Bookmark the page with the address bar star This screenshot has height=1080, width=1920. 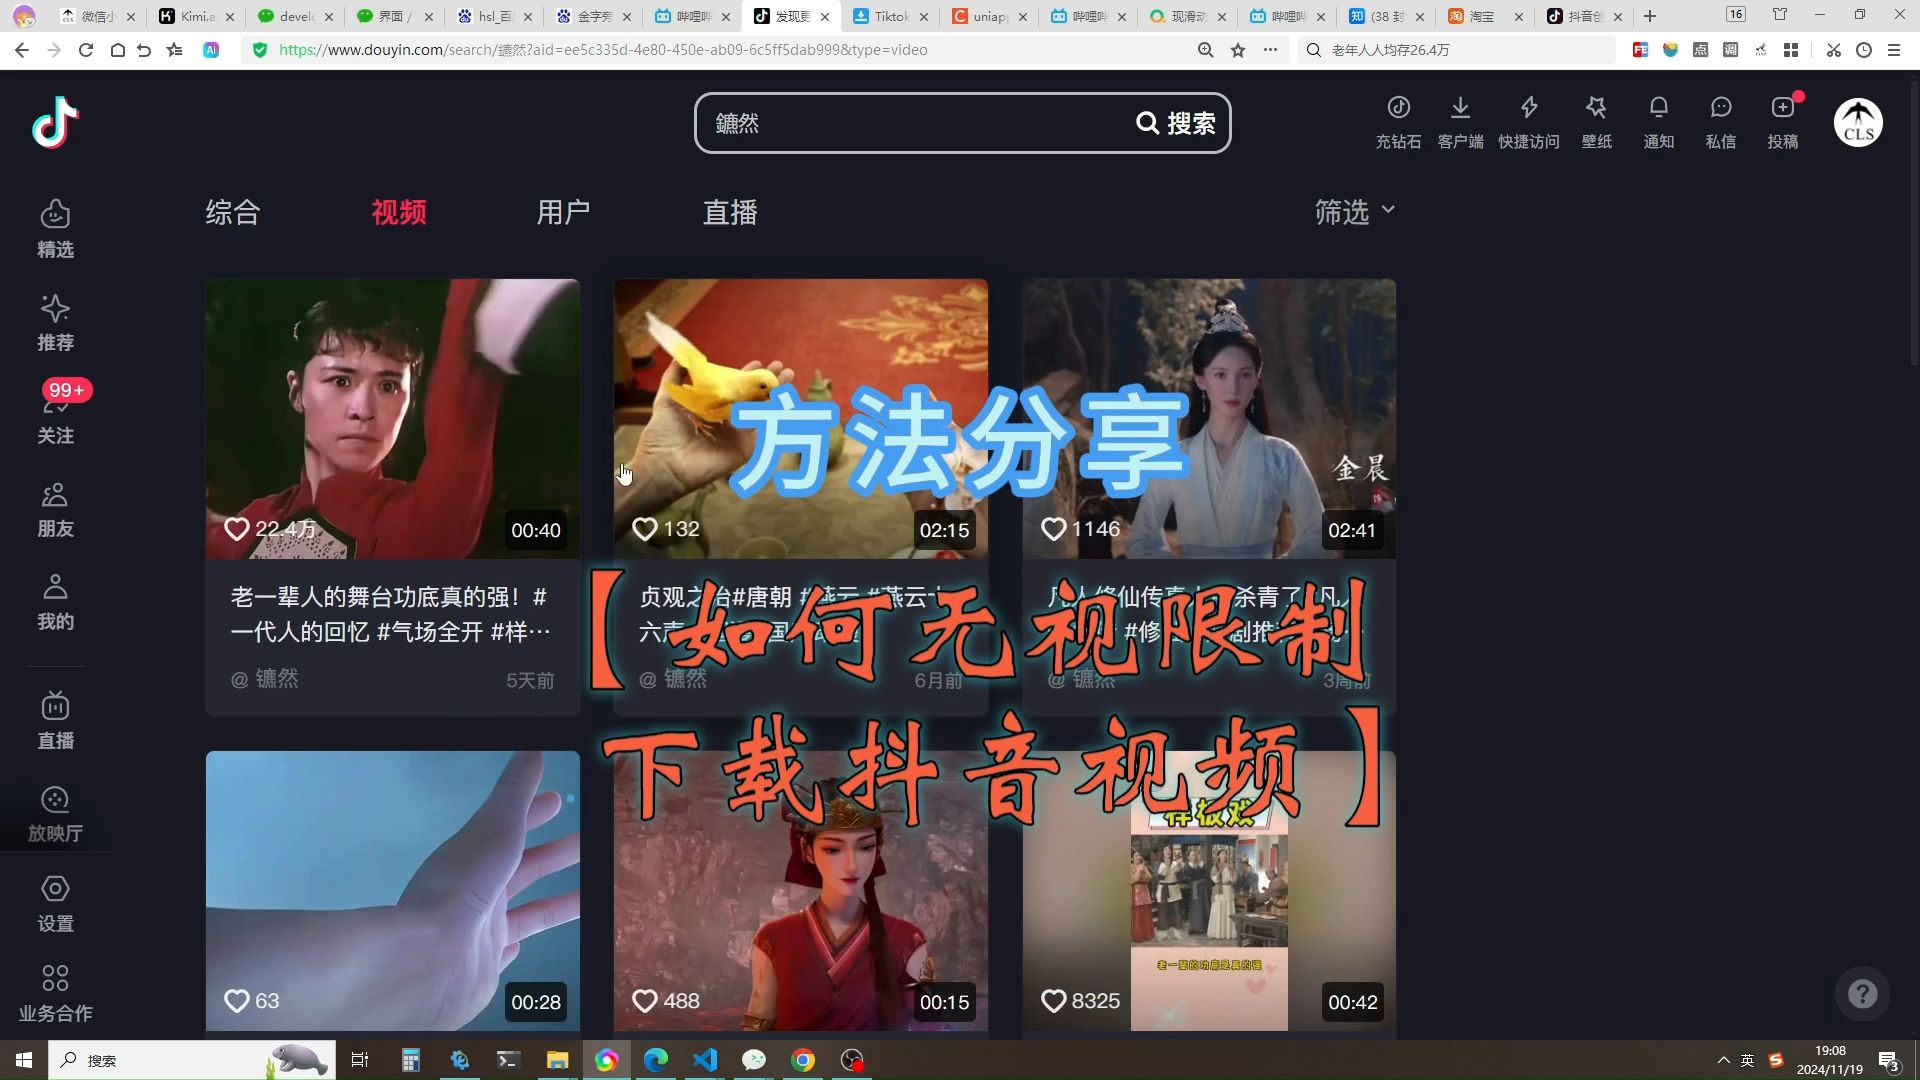(1238, 50)
